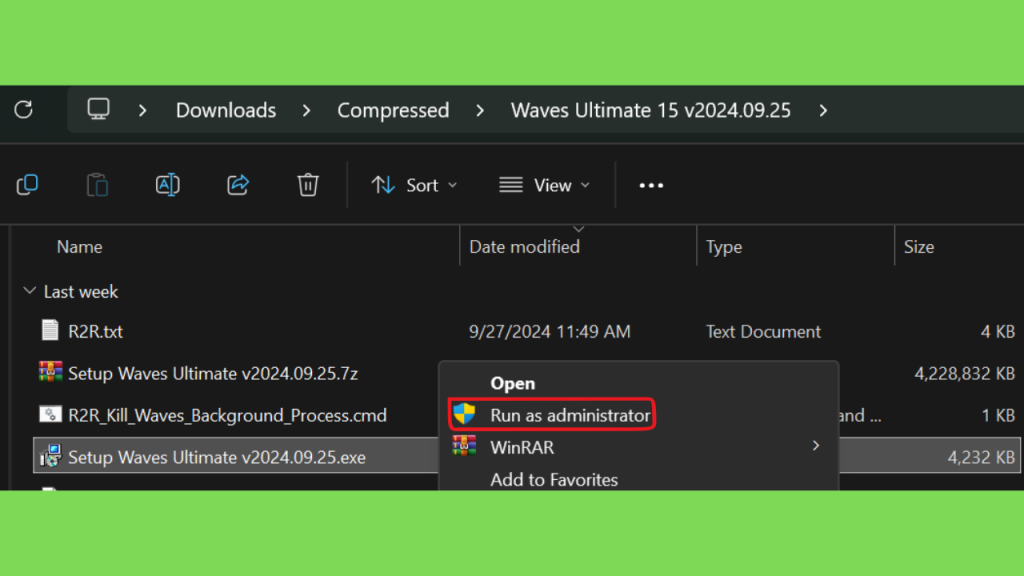Open the See more three-dots menu
The width and height of the screenshot is (1024, 576).
(x=651, y=185)
